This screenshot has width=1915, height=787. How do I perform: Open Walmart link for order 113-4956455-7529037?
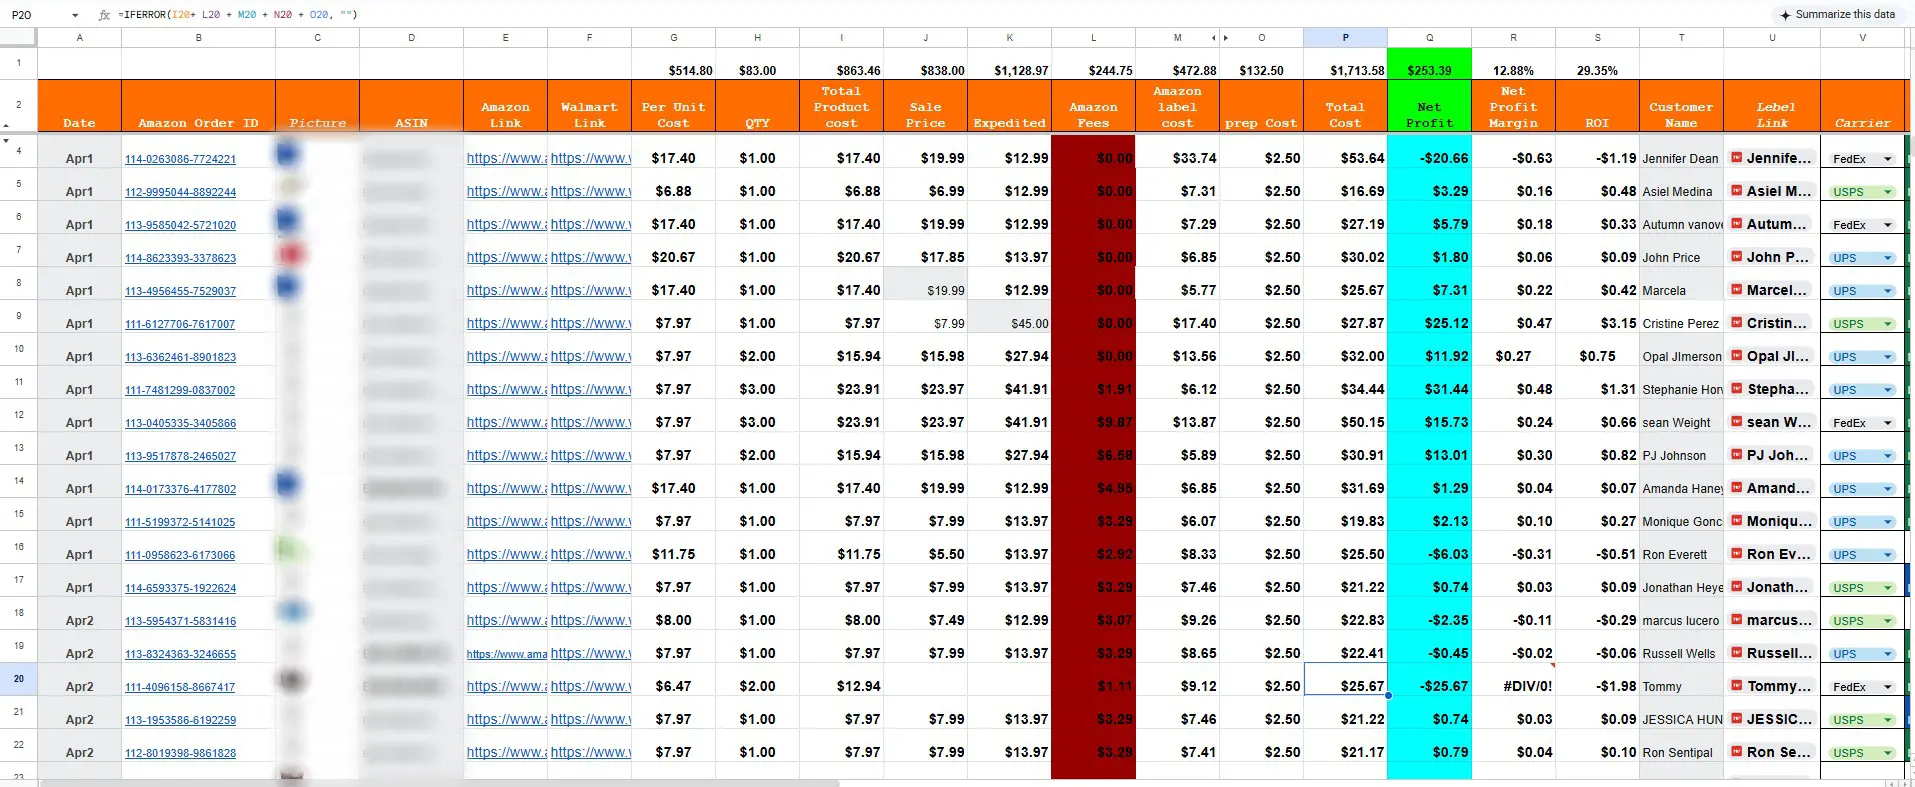pos(590,290)
